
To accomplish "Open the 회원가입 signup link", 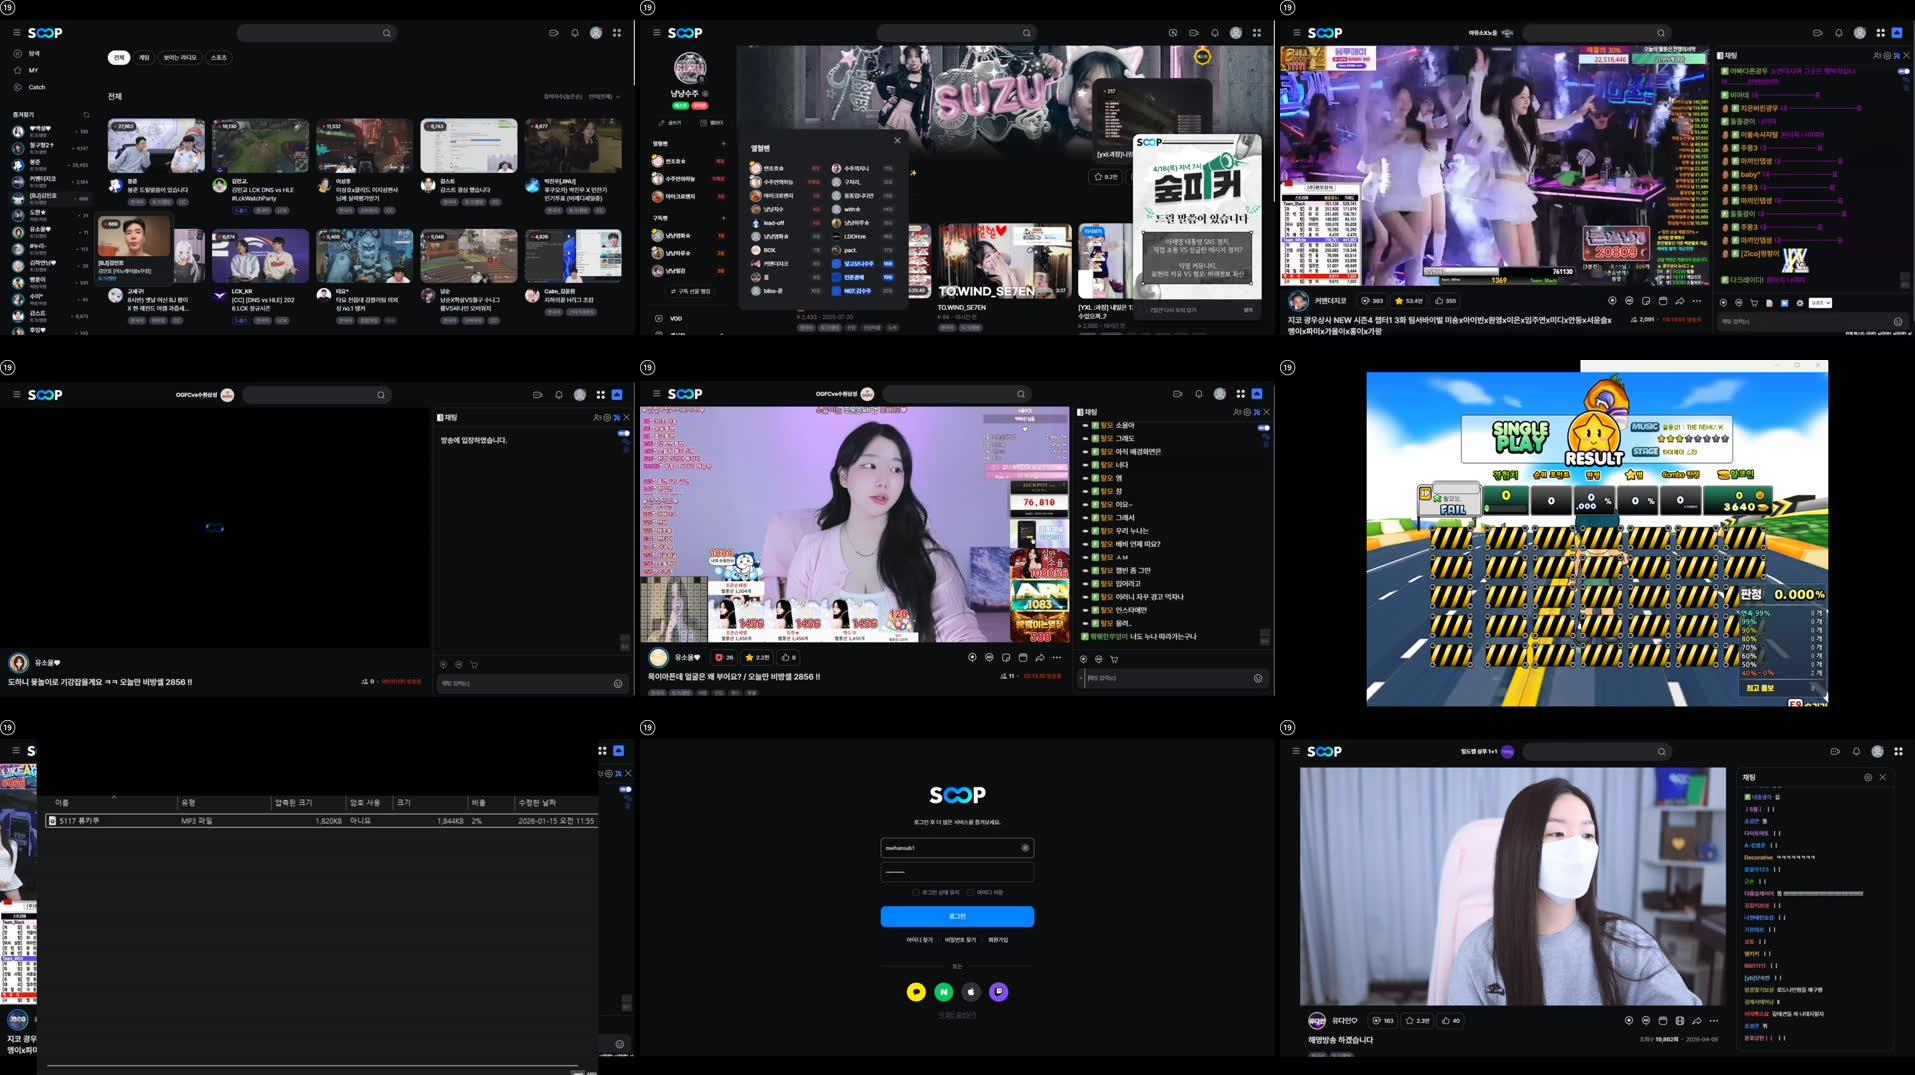I will point(997,940).
